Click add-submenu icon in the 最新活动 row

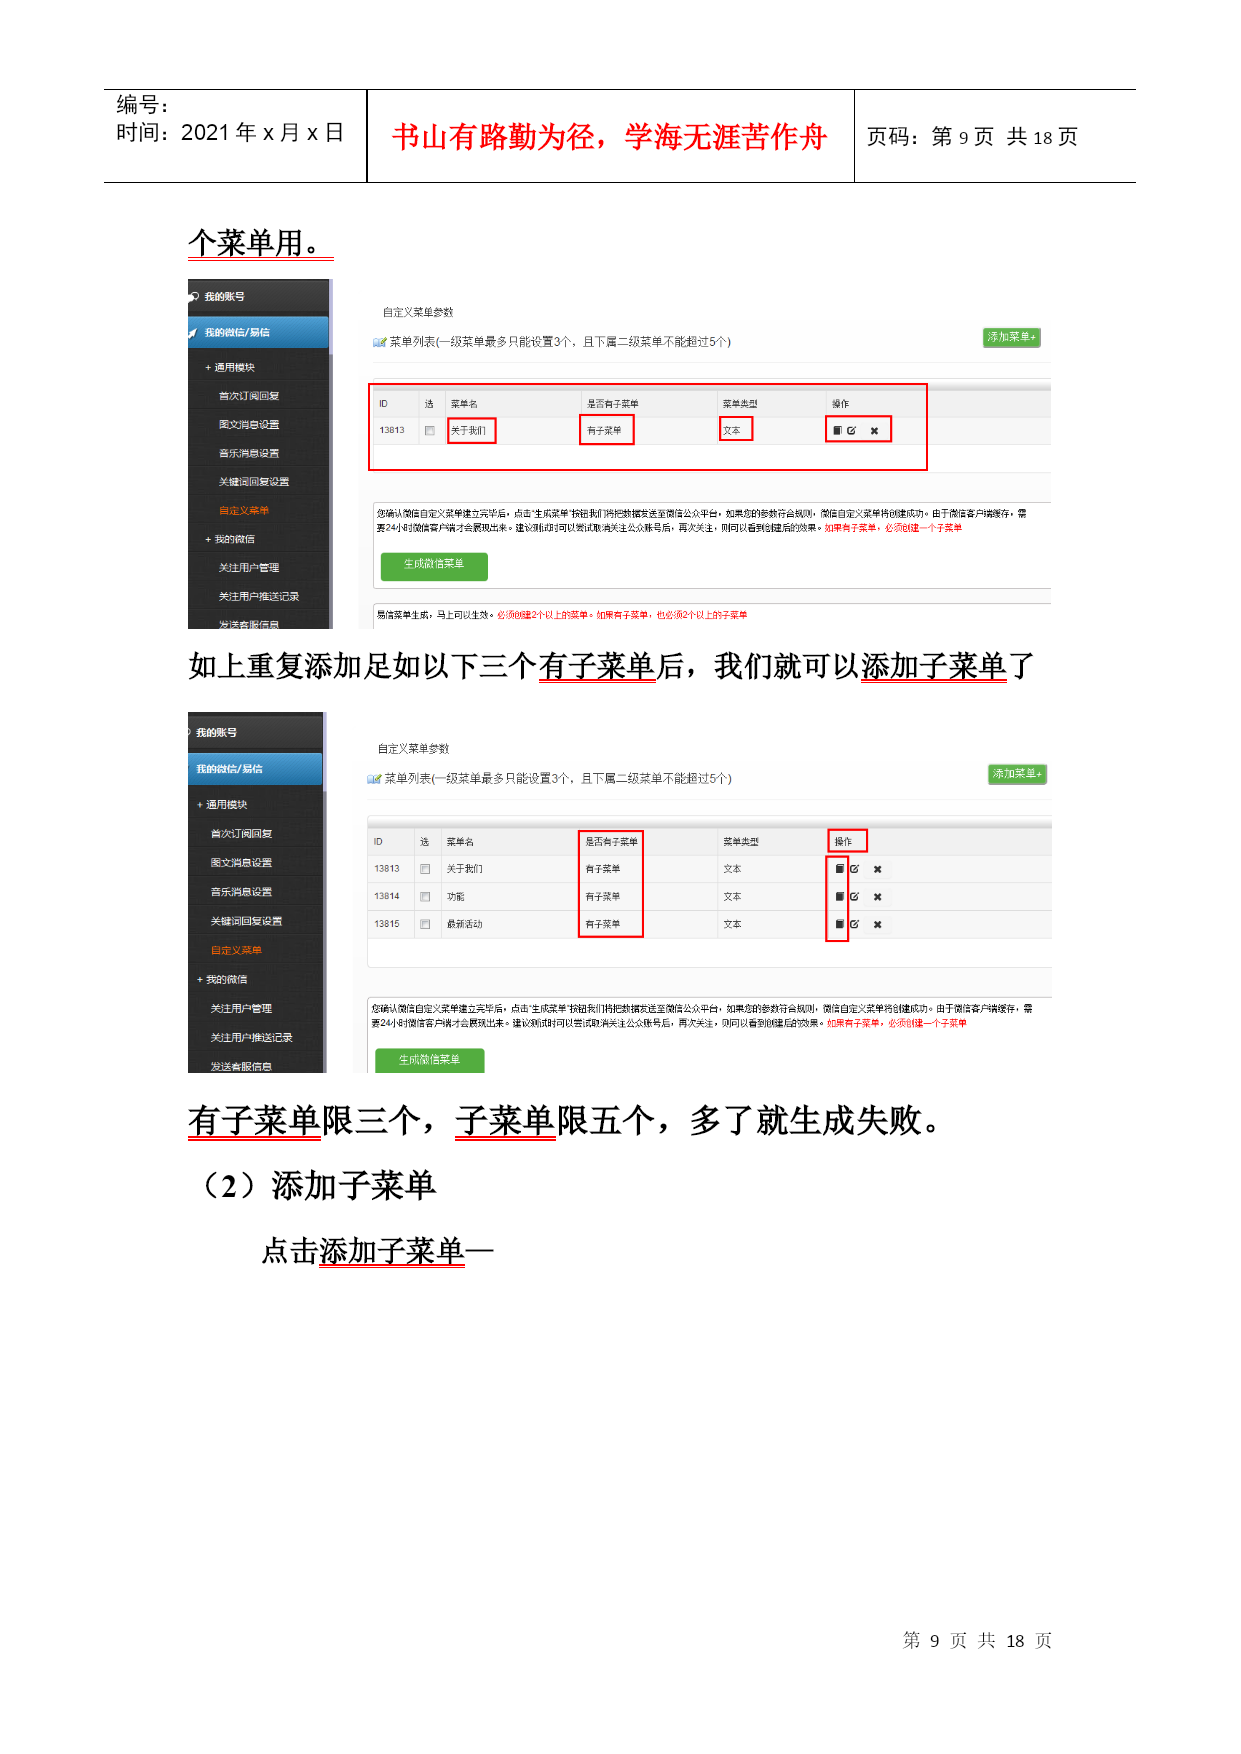[839, 924]
